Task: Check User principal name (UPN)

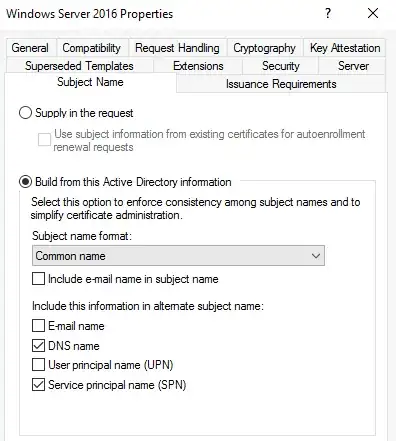Action: point(38,364)
